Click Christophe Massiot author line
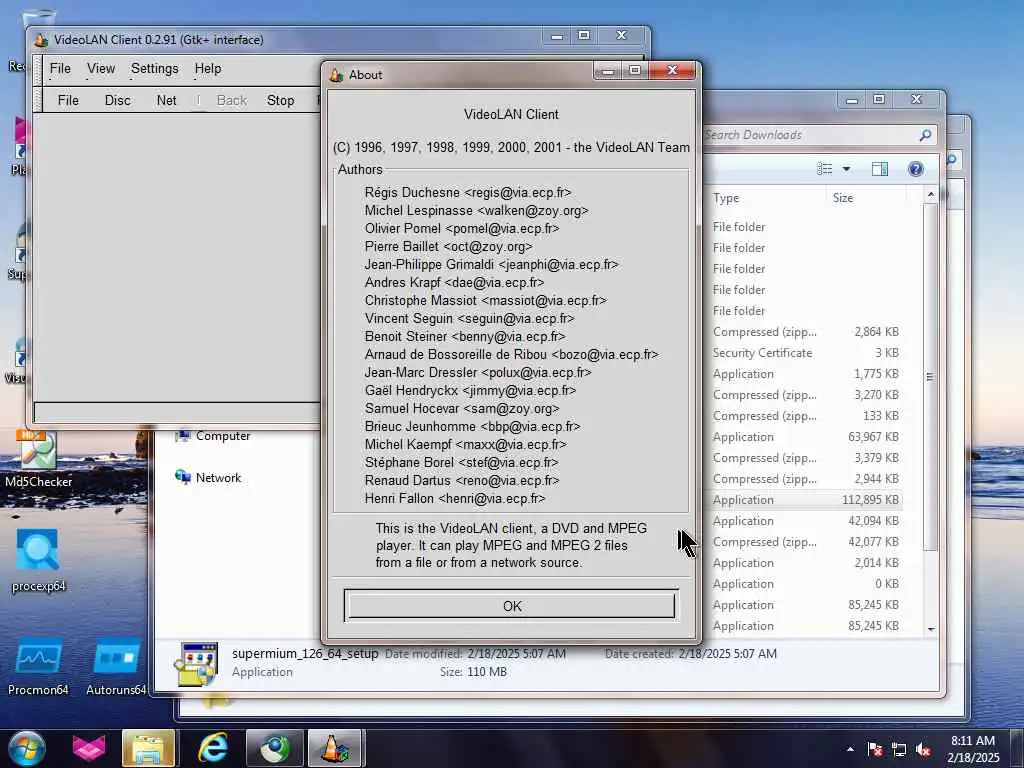The height and width of the screenshot is (768, 1024). pos(485,301)
